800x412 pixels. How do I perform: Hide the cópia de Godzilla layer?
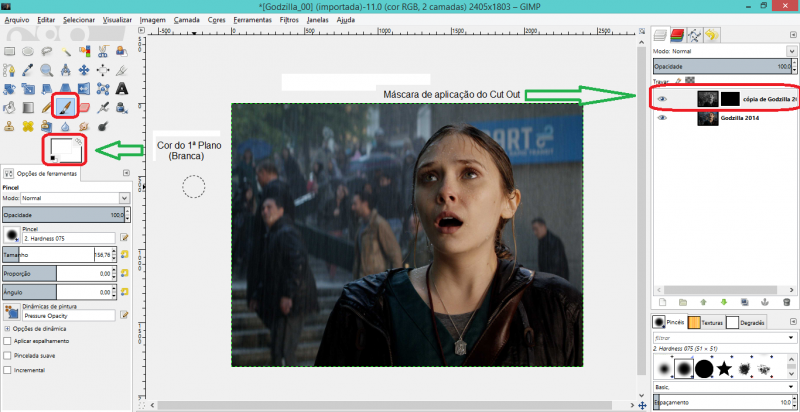pyautogui.click(x=662, y=98)
